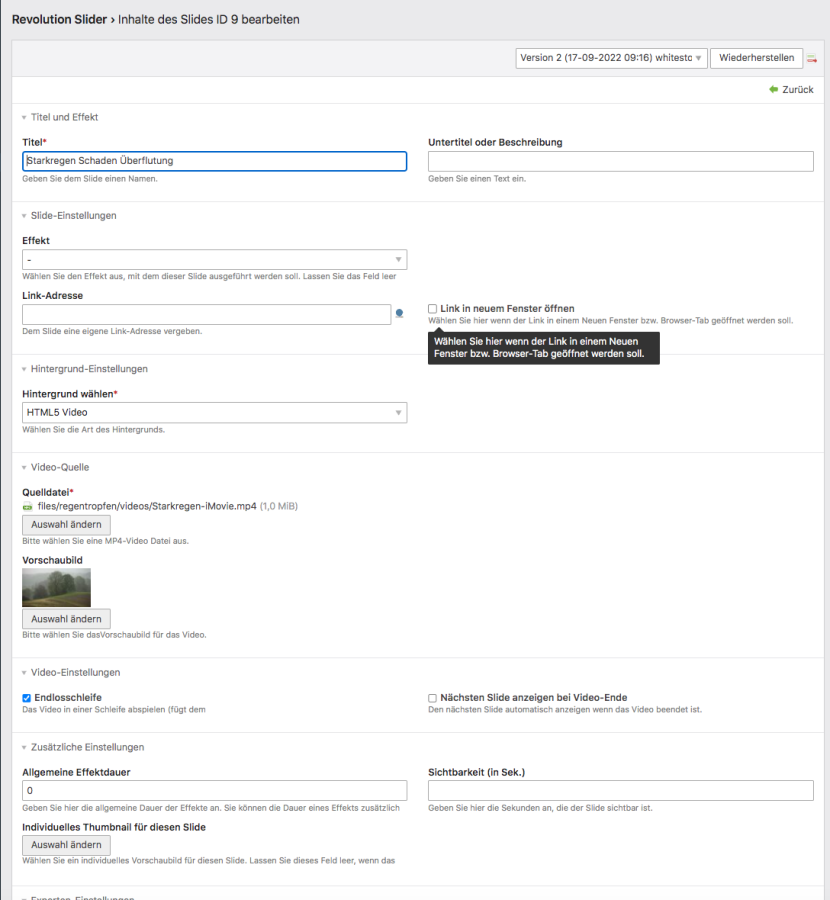Viewport: 830px width, 900px height.
Task: Click the Sichtbarkeit (in Sek.) input field
Action: coord(620,791)
